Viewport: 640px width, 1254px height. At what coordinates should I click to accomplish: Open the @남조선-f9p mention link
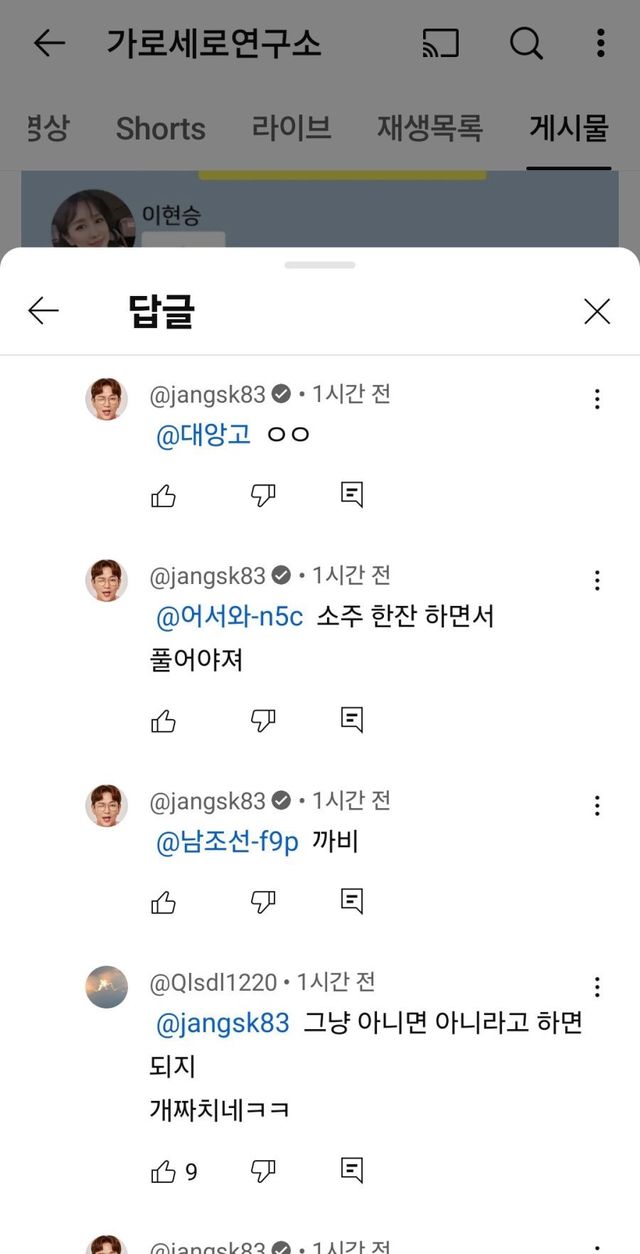227,843
